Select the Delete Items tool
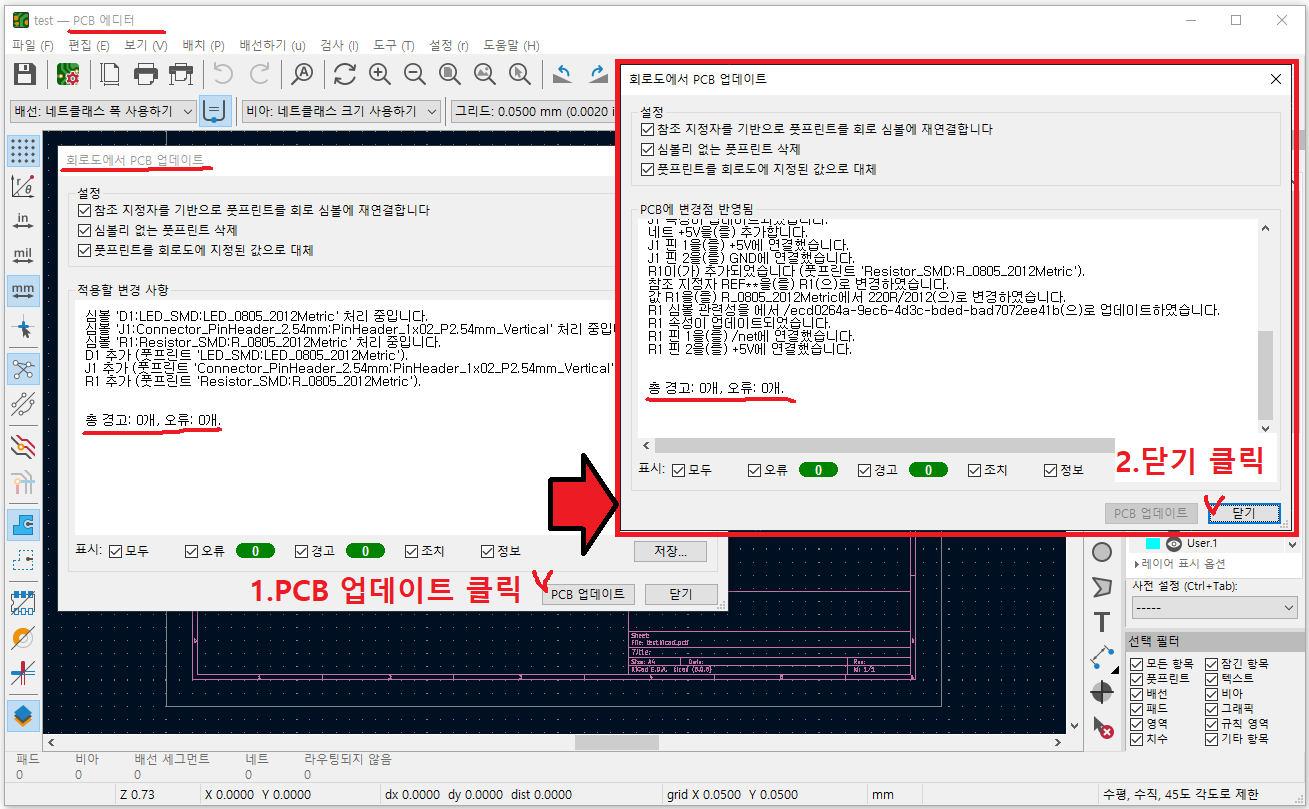Viewport: 1309px width, 809px height. [x=1102, y=728]
